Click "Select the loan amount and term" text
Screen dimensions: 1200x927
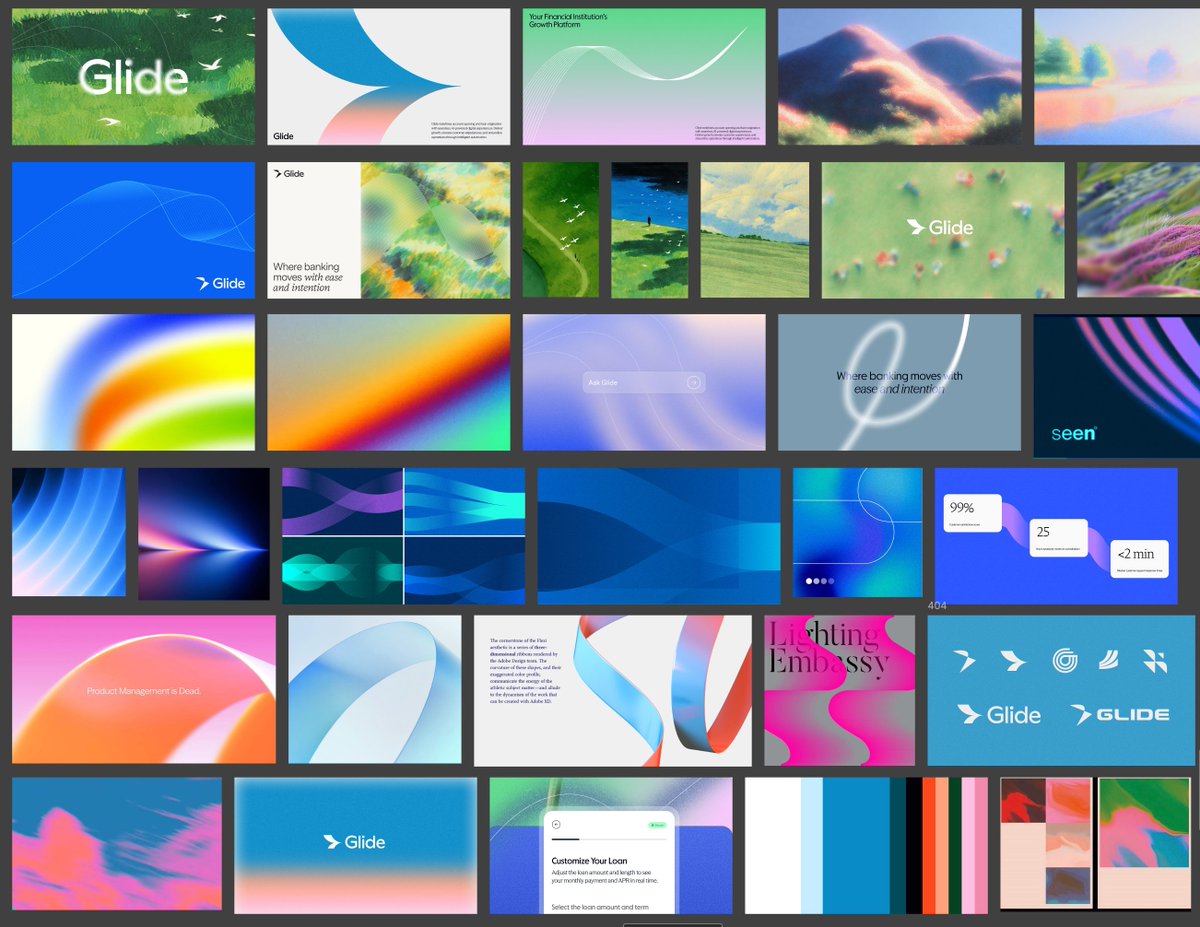coord(602,907)
